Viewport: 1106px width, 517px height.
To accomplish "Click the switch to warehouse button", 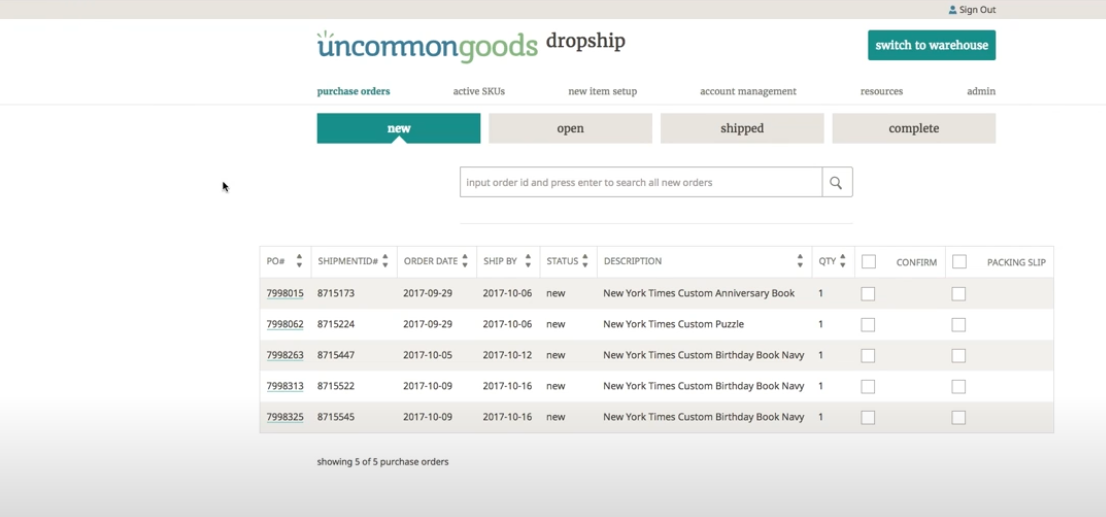I will 931,45.
